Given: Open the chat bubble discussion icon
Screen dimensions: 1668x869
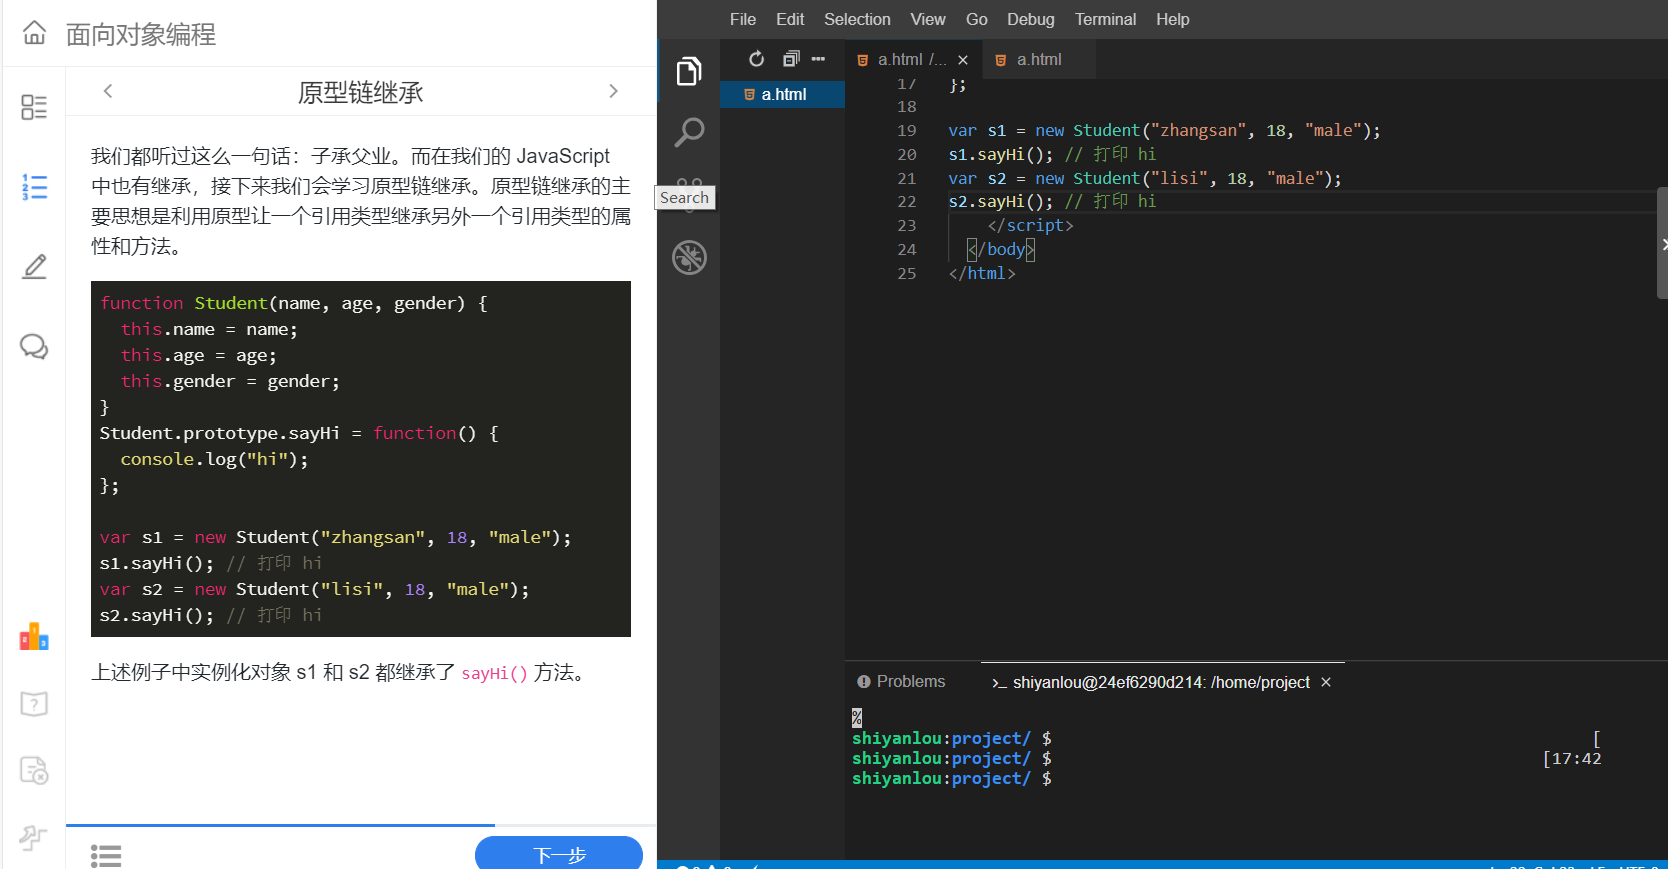Looking at the screenshot, I should point(34,347).
